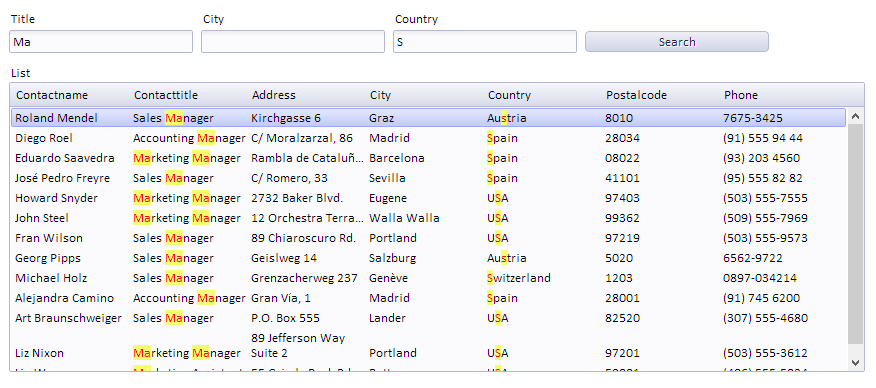Select the Roland Mendel row
Image resolution: width=876 pixels, height=388 pixels.
click(x=428, y=118)
